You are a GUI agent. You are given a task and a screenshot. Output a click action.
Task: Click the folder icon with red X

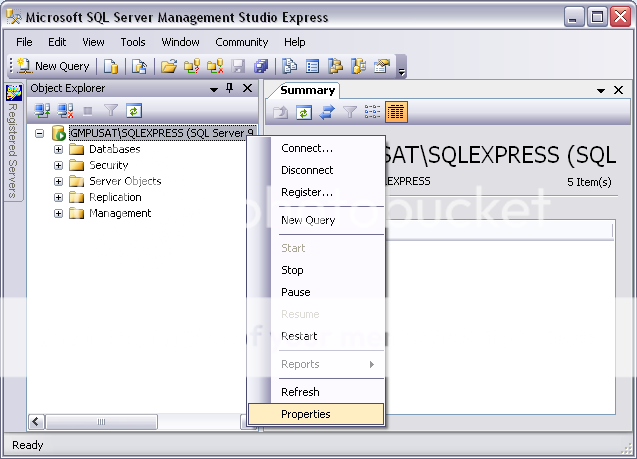(215, 66)
